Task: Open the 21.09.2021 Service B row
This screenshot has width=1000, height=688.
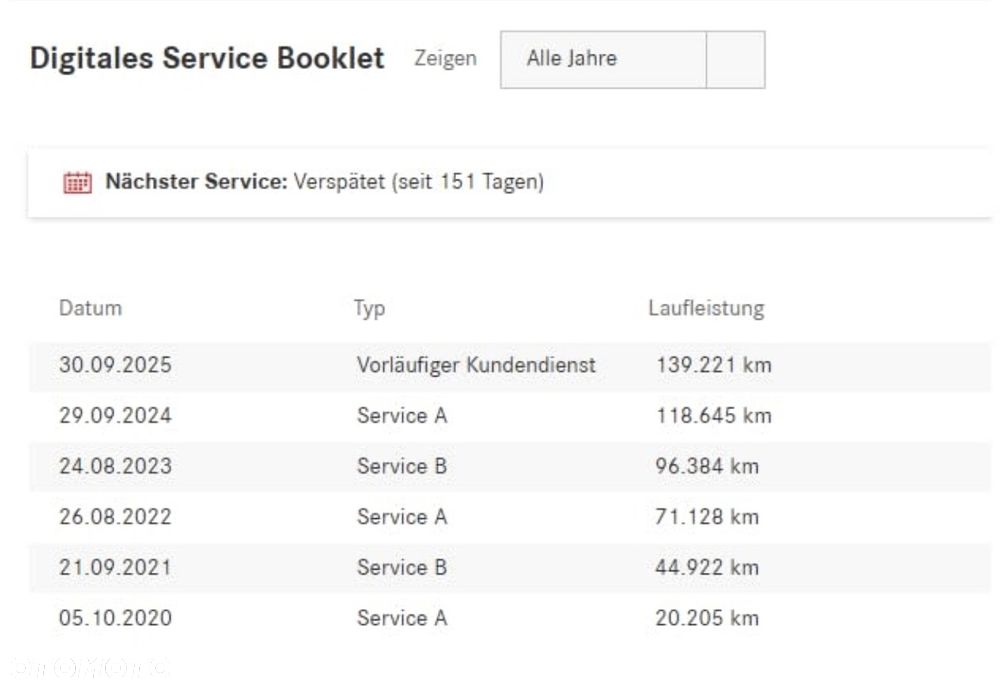Action: pos(510,567)
